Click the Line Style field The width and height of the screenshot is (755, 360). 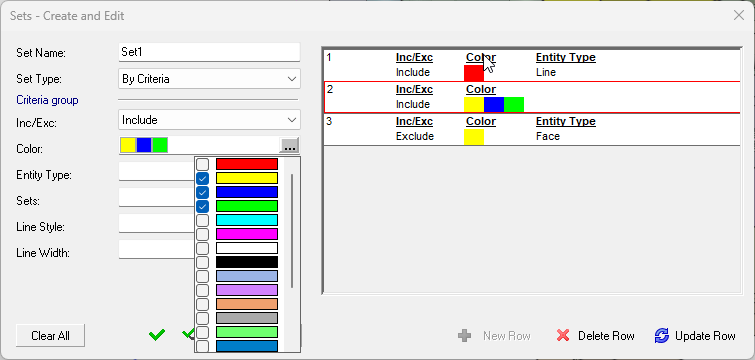click(156, 224)
